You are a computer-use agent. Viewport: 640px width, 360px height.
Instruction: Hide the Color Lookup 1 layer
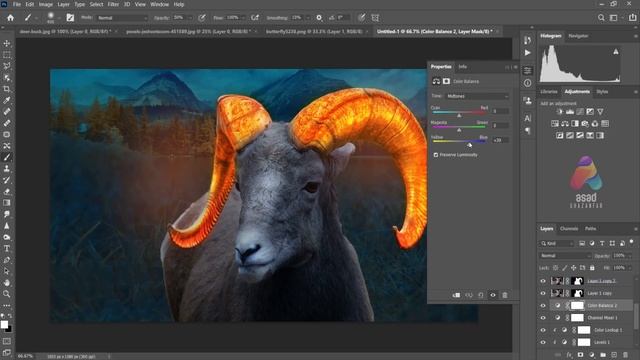[x=543, y=330]
